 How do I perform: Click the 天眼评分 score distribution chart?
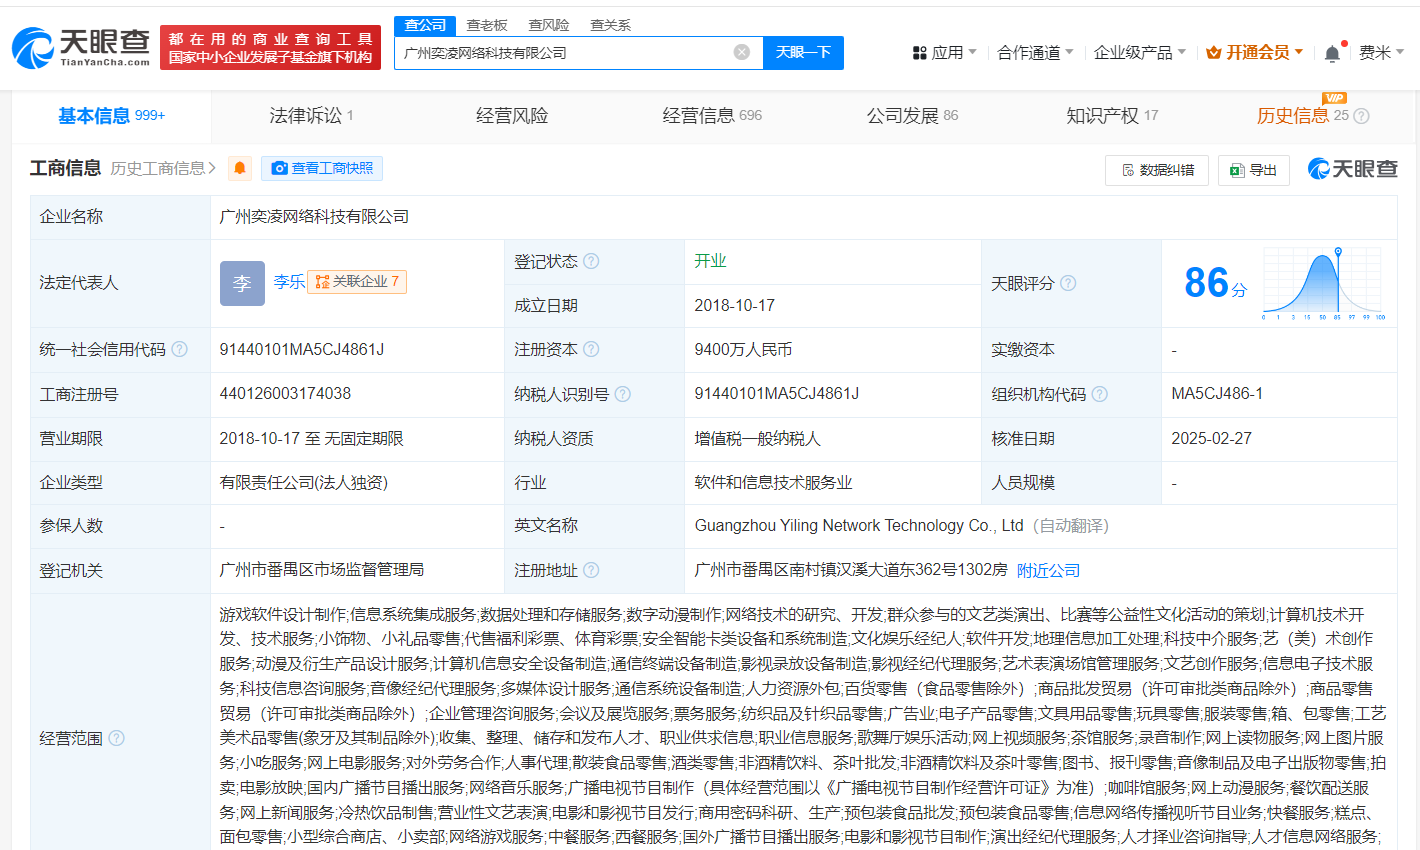[x=1322, y=283]
